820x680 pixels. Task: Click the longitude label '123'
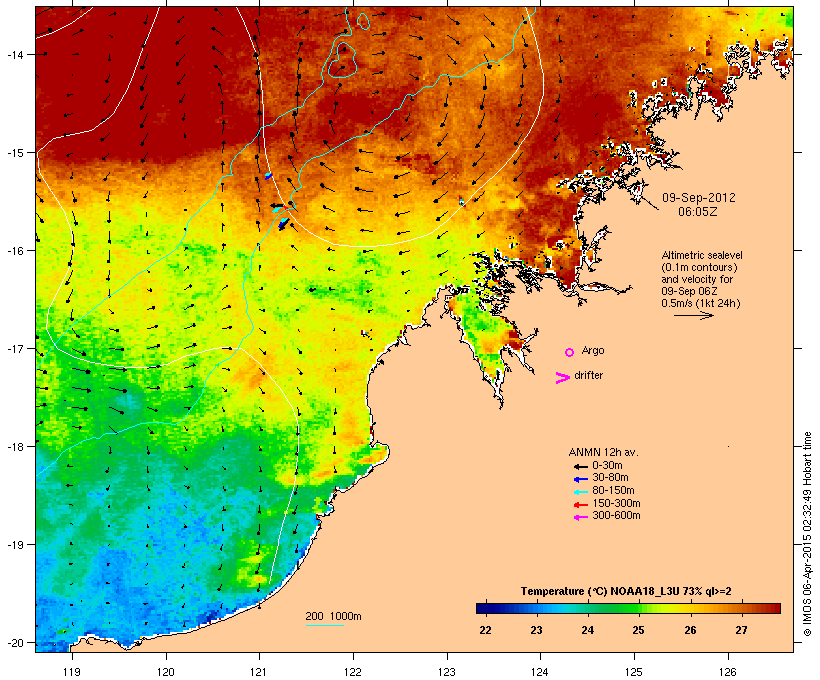tap(447, 672)
